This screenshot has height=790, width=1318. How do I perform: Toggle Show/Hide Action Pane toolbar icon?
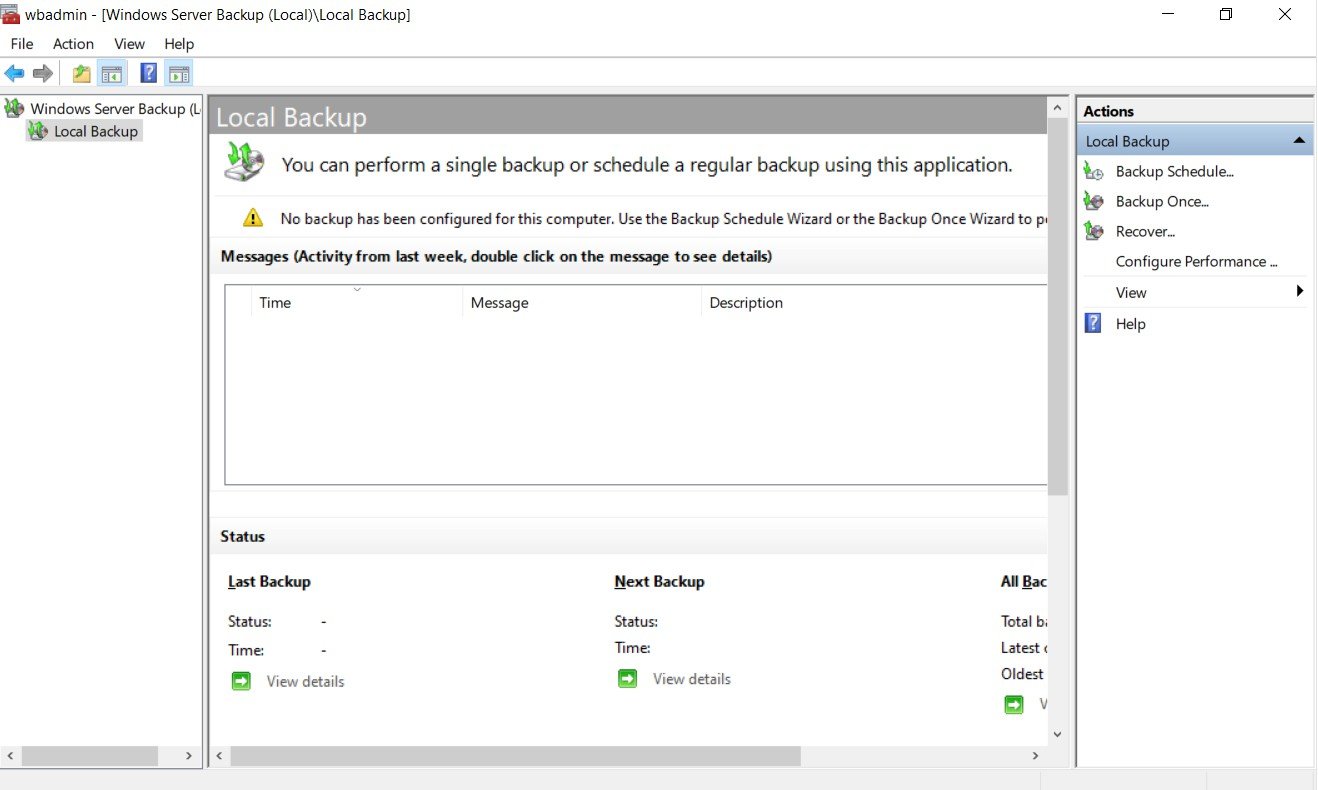(179, 73)
